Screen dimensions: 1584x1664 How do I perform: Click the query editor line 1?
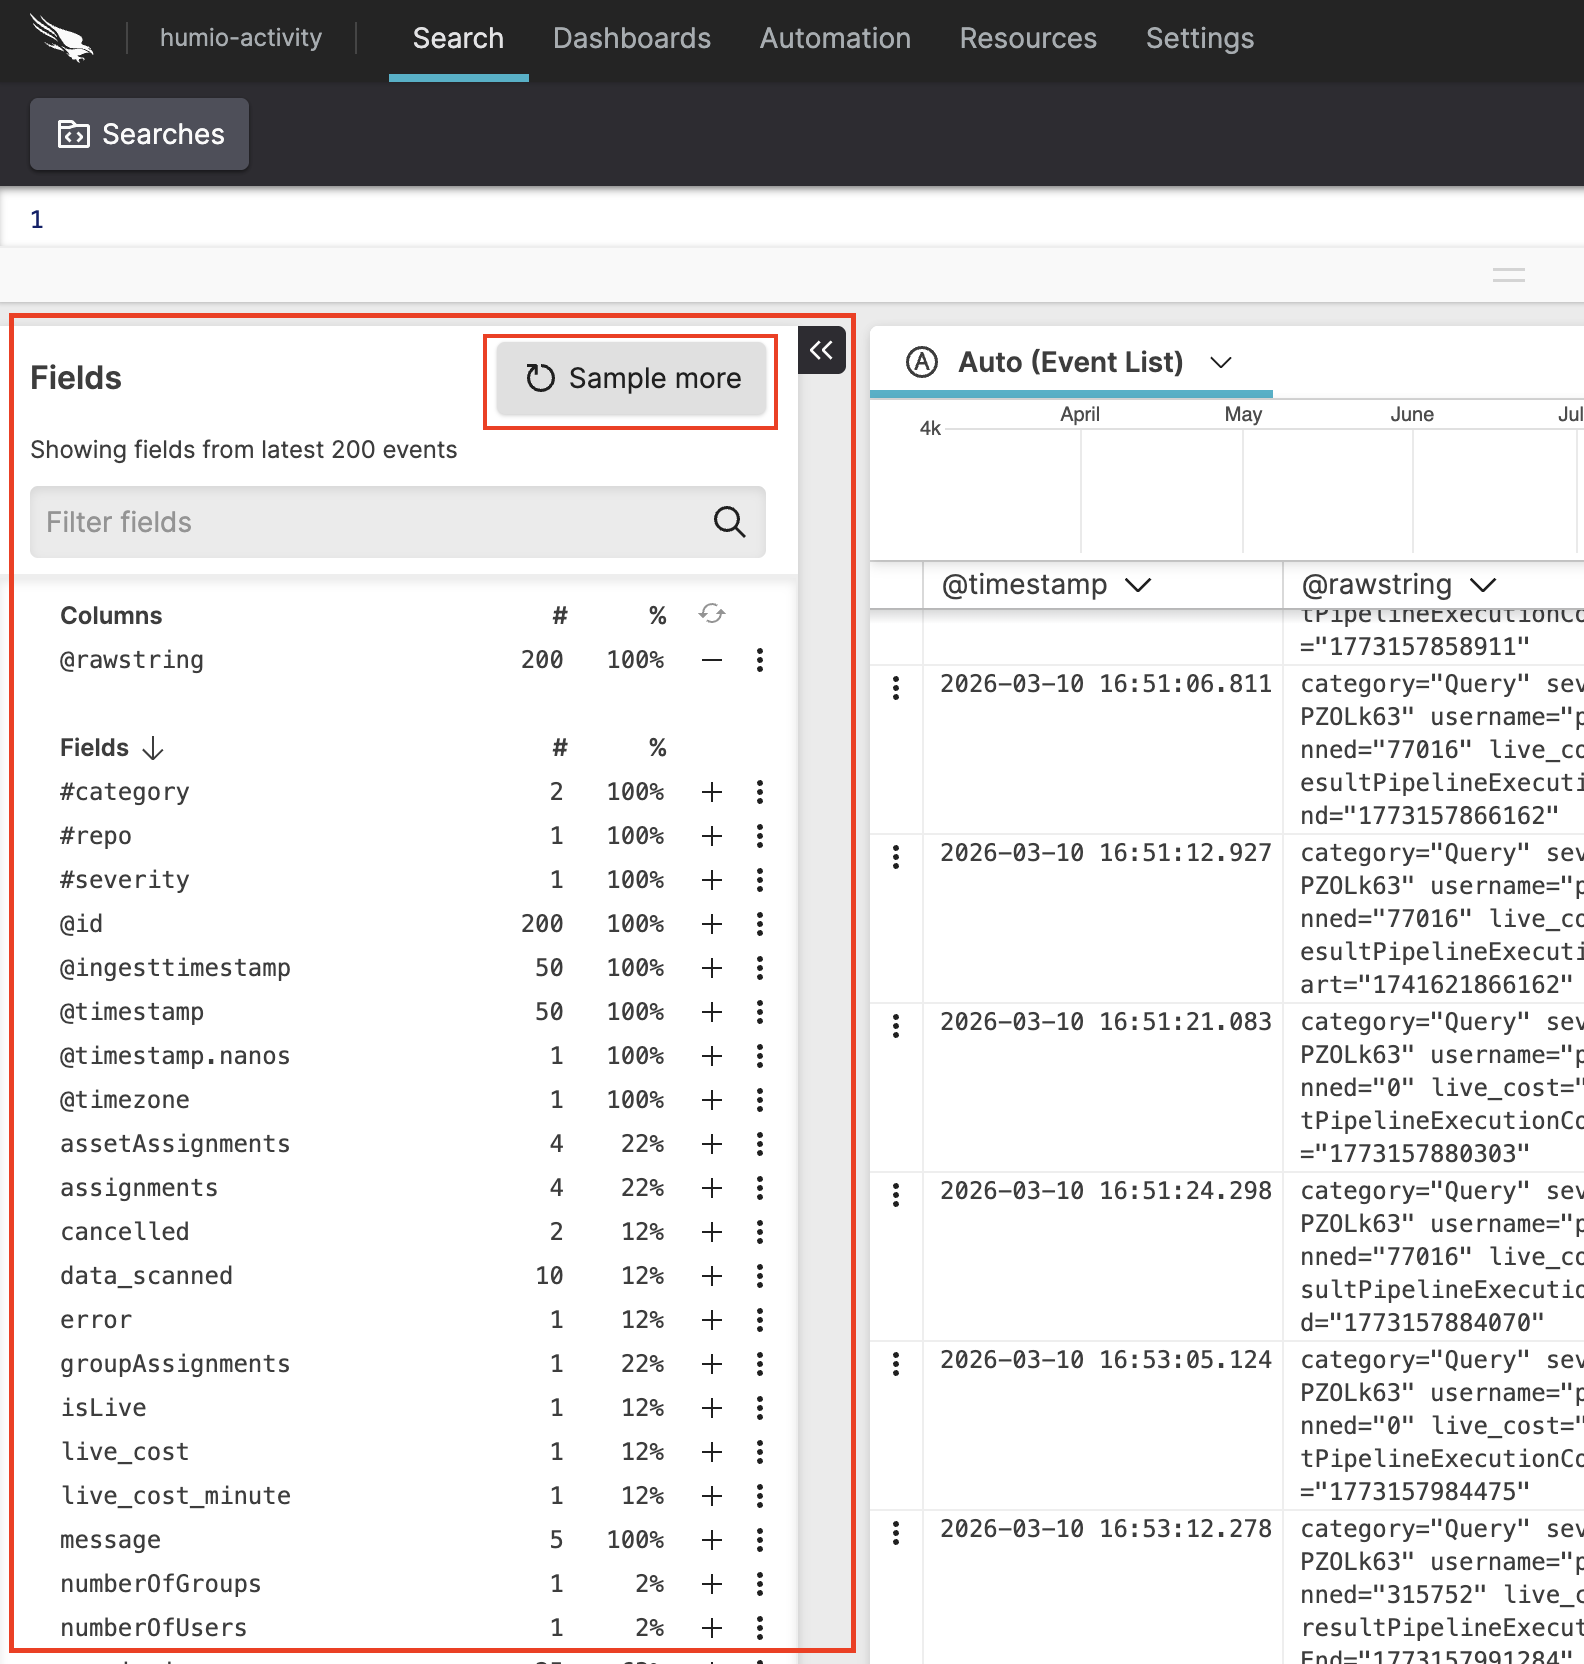pos(792,219)
